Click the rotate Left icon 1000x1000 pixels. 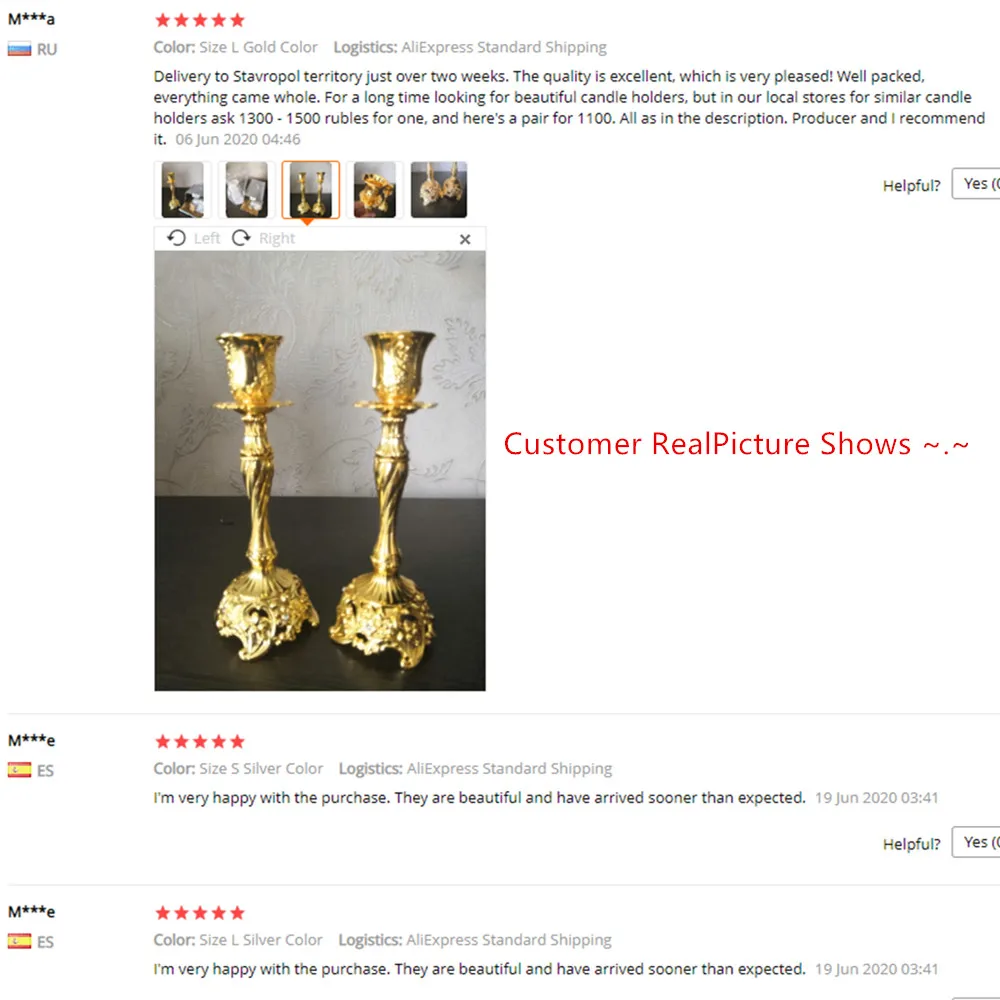[x=177, y=238]
